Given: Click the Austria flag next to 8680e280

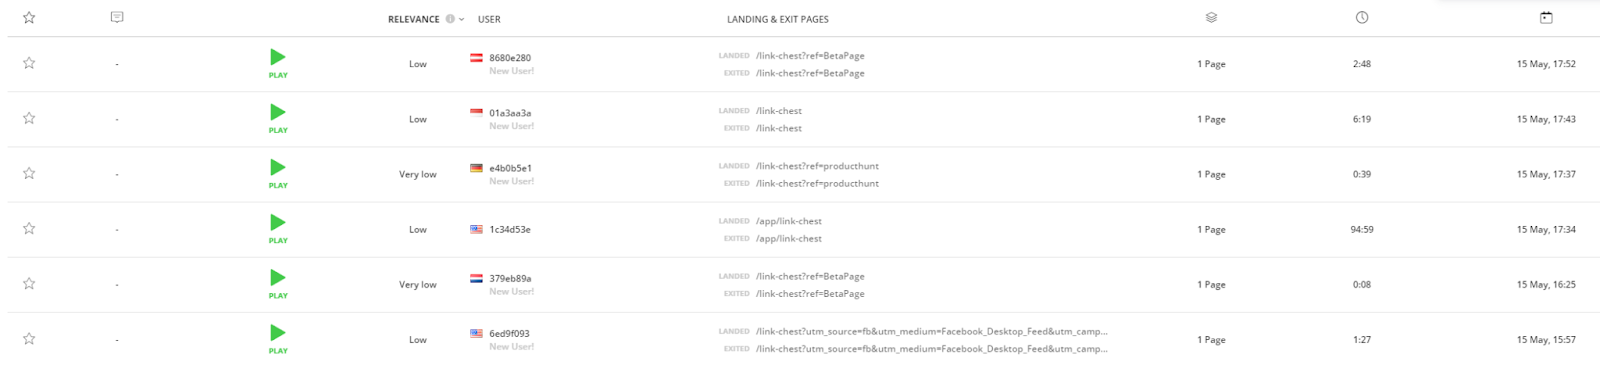Looking at the screenshot, I should [x=476, y=57].
